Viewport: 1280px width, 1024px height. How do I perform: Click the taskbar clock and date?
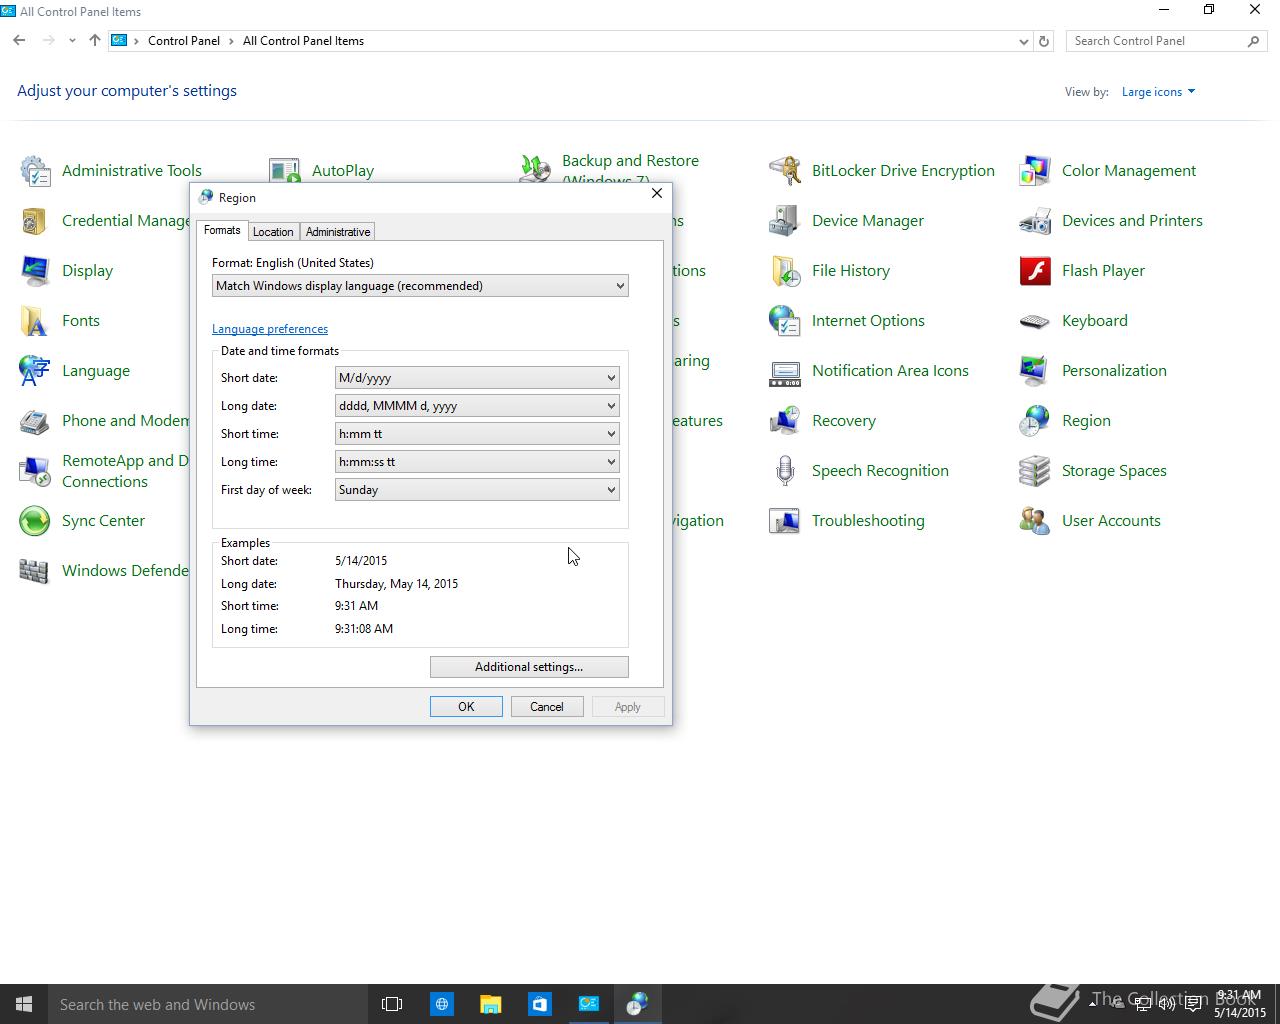pos(1238,1004)
